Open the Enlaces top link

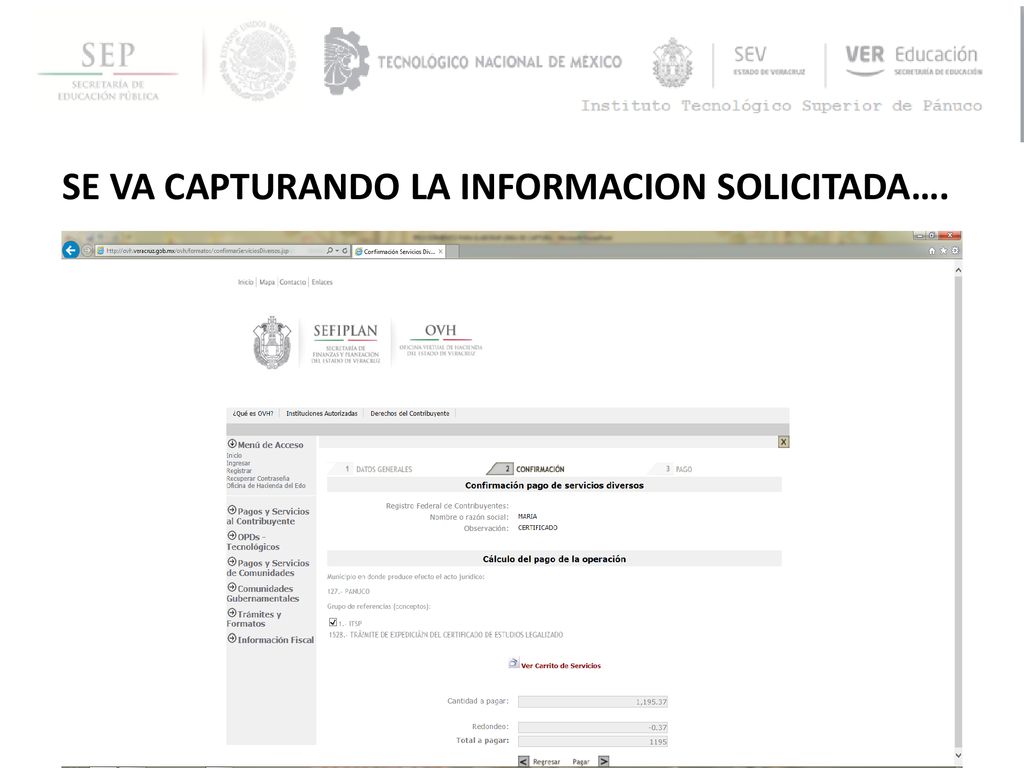click(x=322, y=282)
